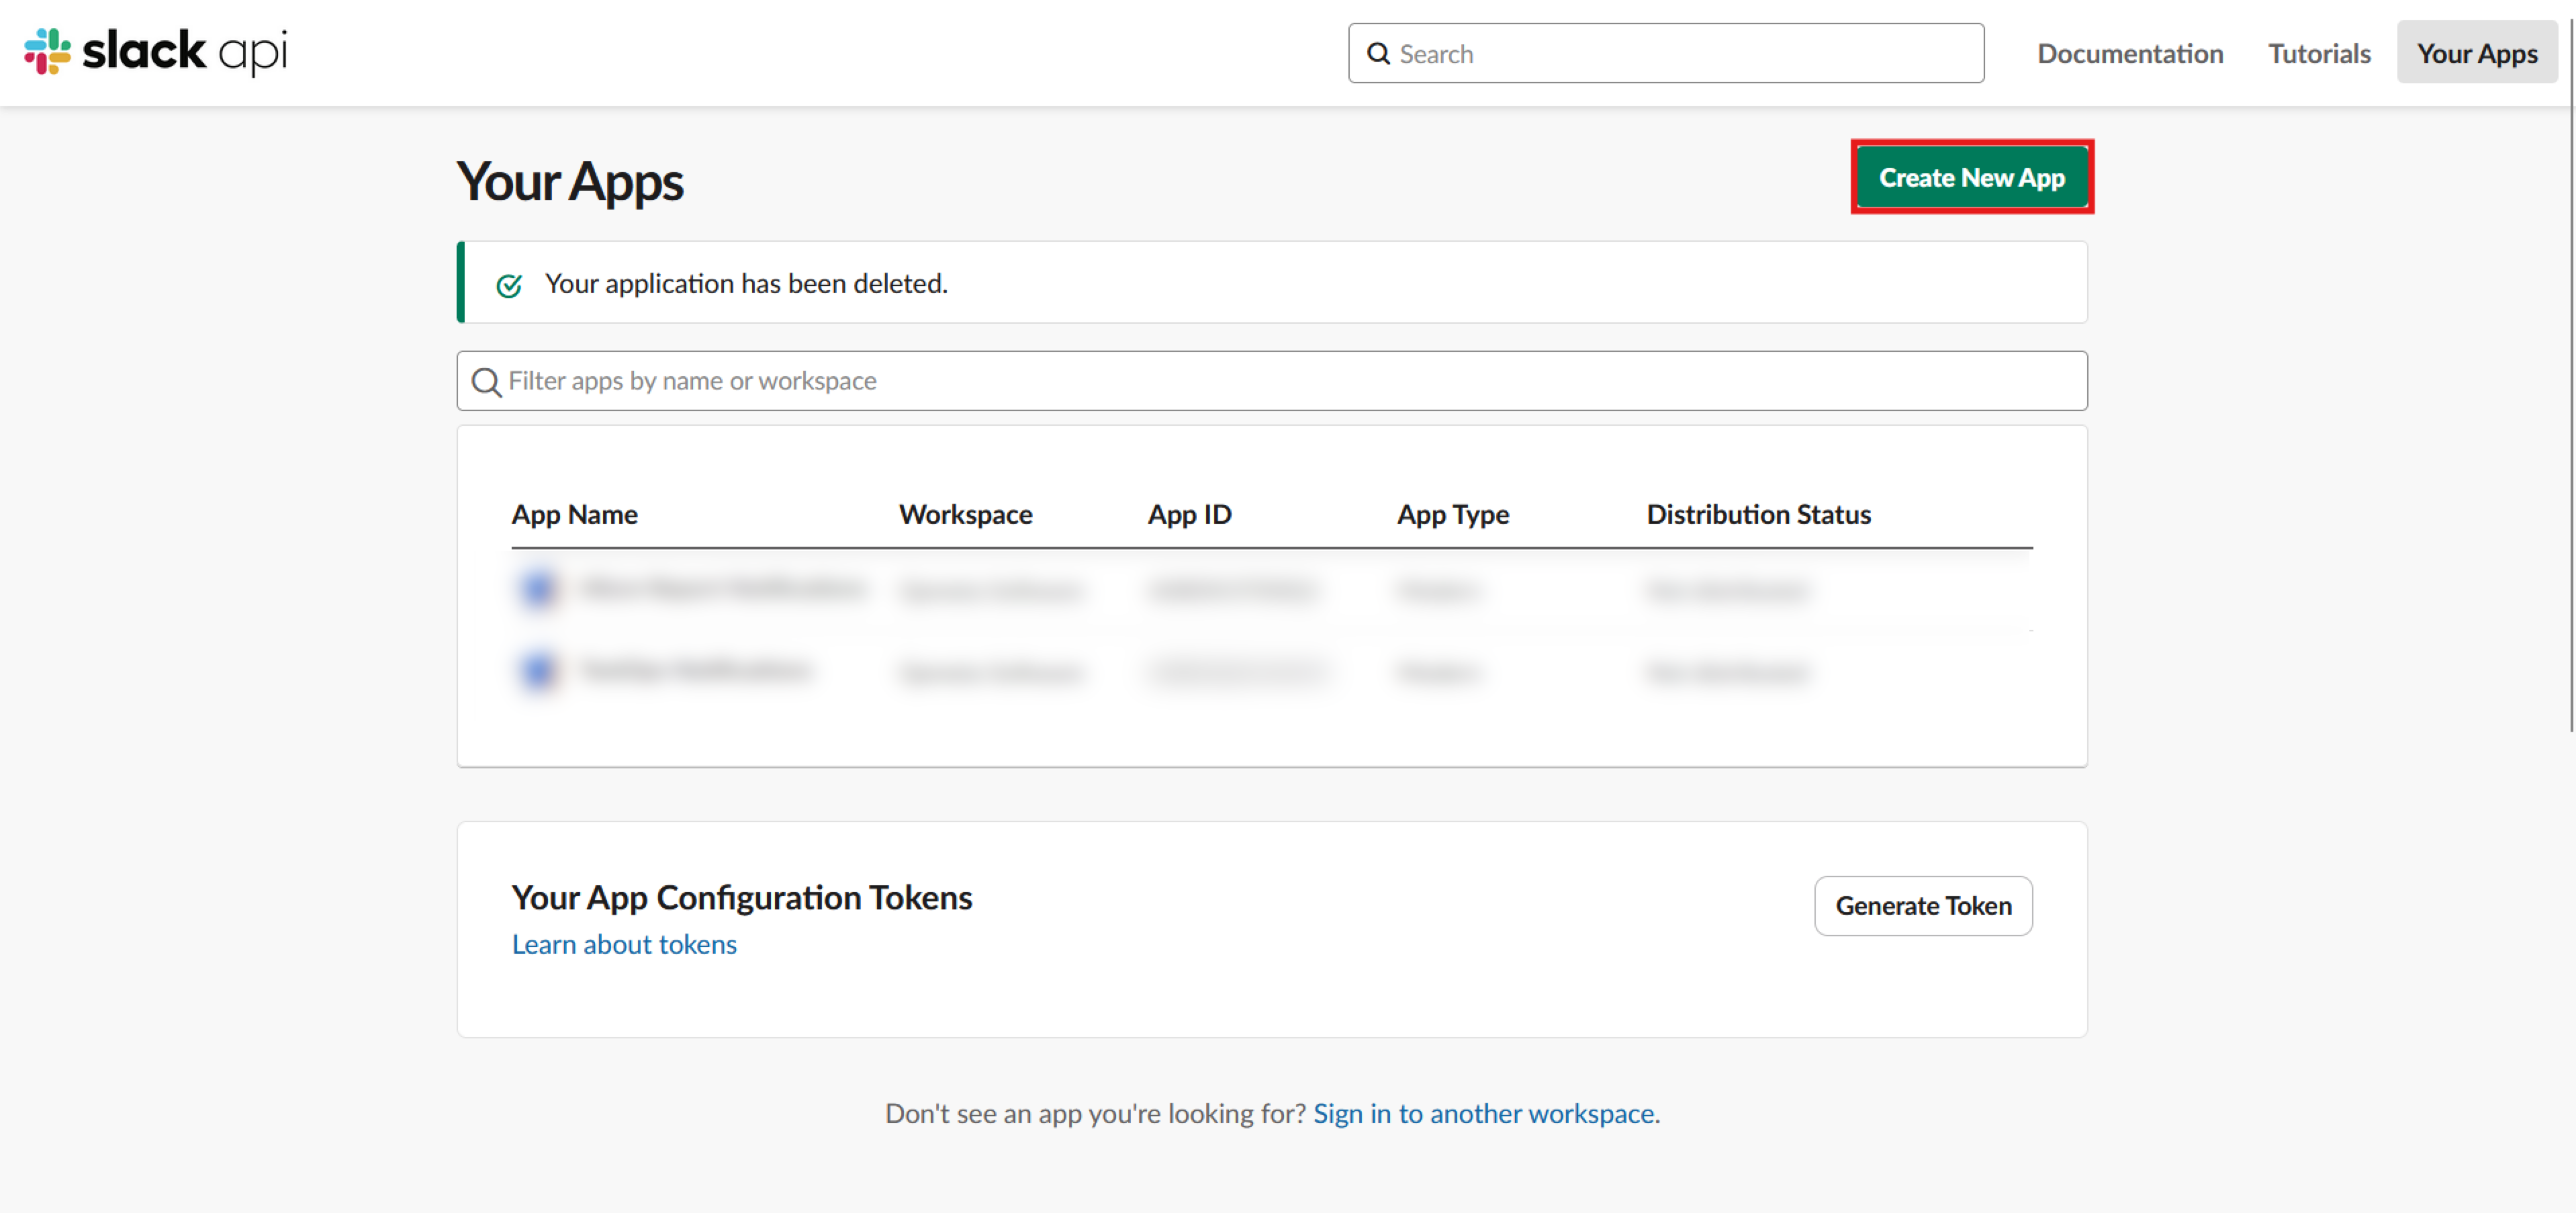Open the Documentation menu
Screen dimensions: 2576x1213
pyautogui.click(x=2129, y=54)
